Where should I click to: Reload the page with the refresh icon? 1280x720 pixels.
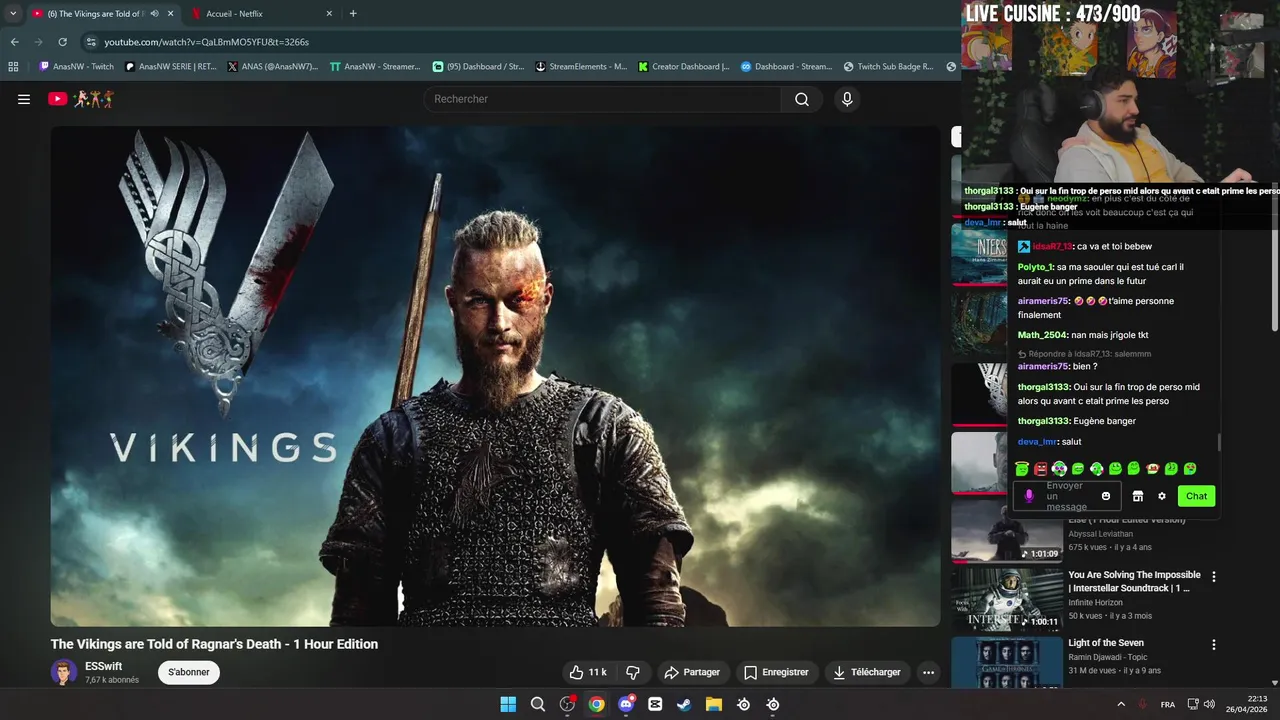coord(62,42)
